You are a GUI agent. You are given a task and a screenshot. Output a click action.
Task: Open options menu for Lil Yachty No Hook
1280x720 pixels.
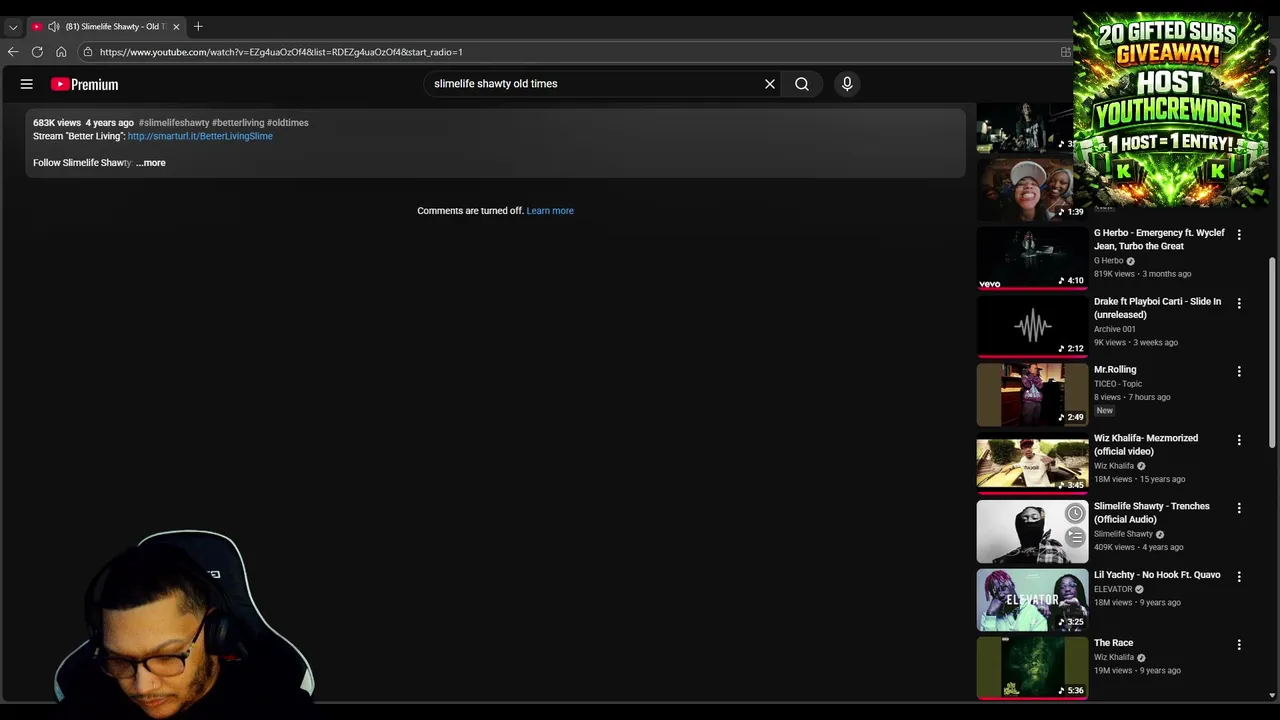(x=1239, y=577)
